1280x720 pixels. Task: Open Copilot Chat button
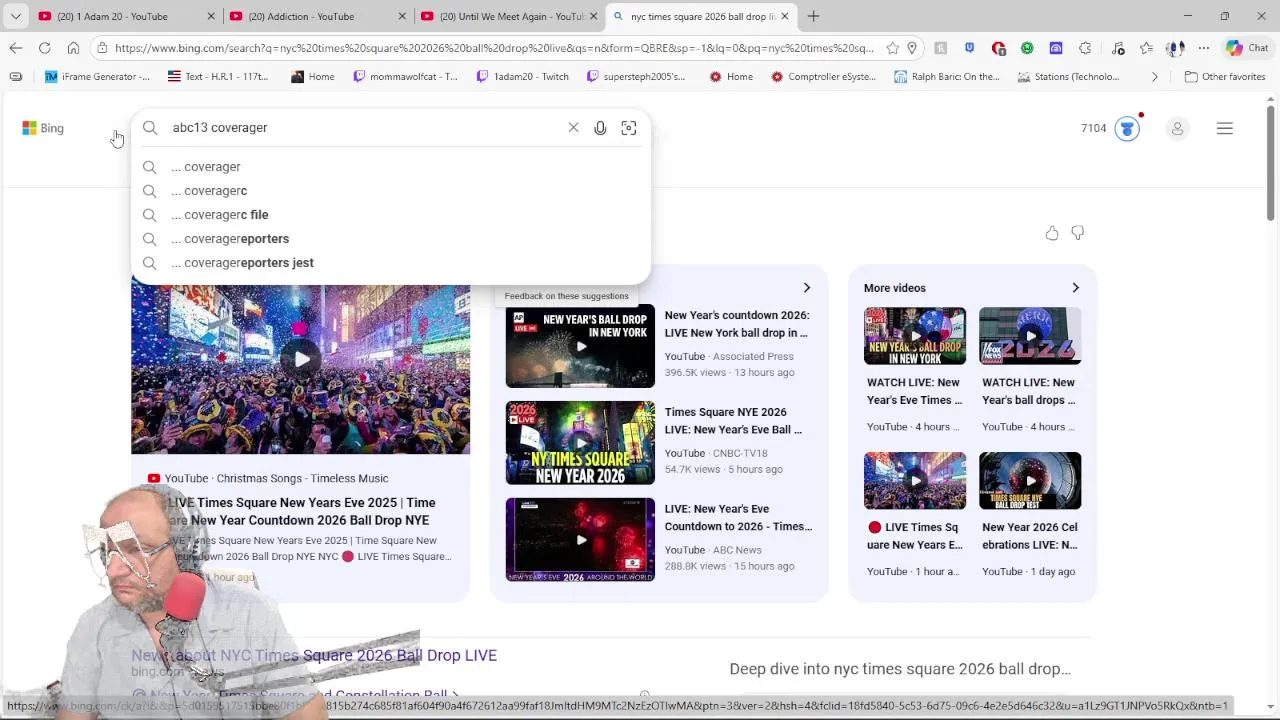[1247, 48]
